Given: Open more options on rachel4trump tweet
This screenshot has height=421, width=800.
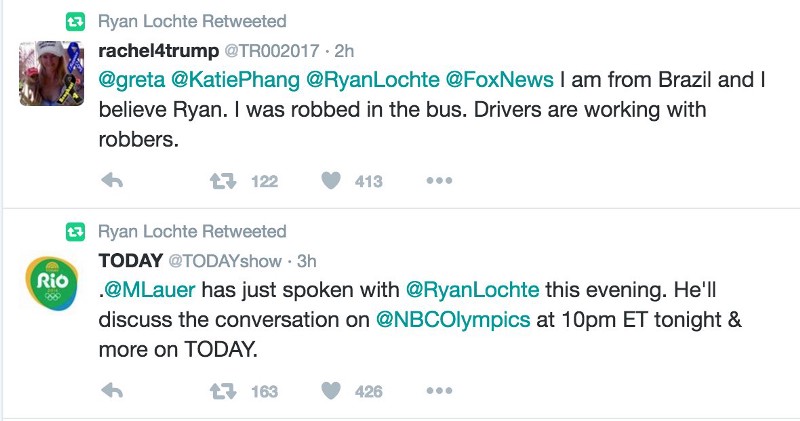Looking at the screenshot, I should [440, 181].
